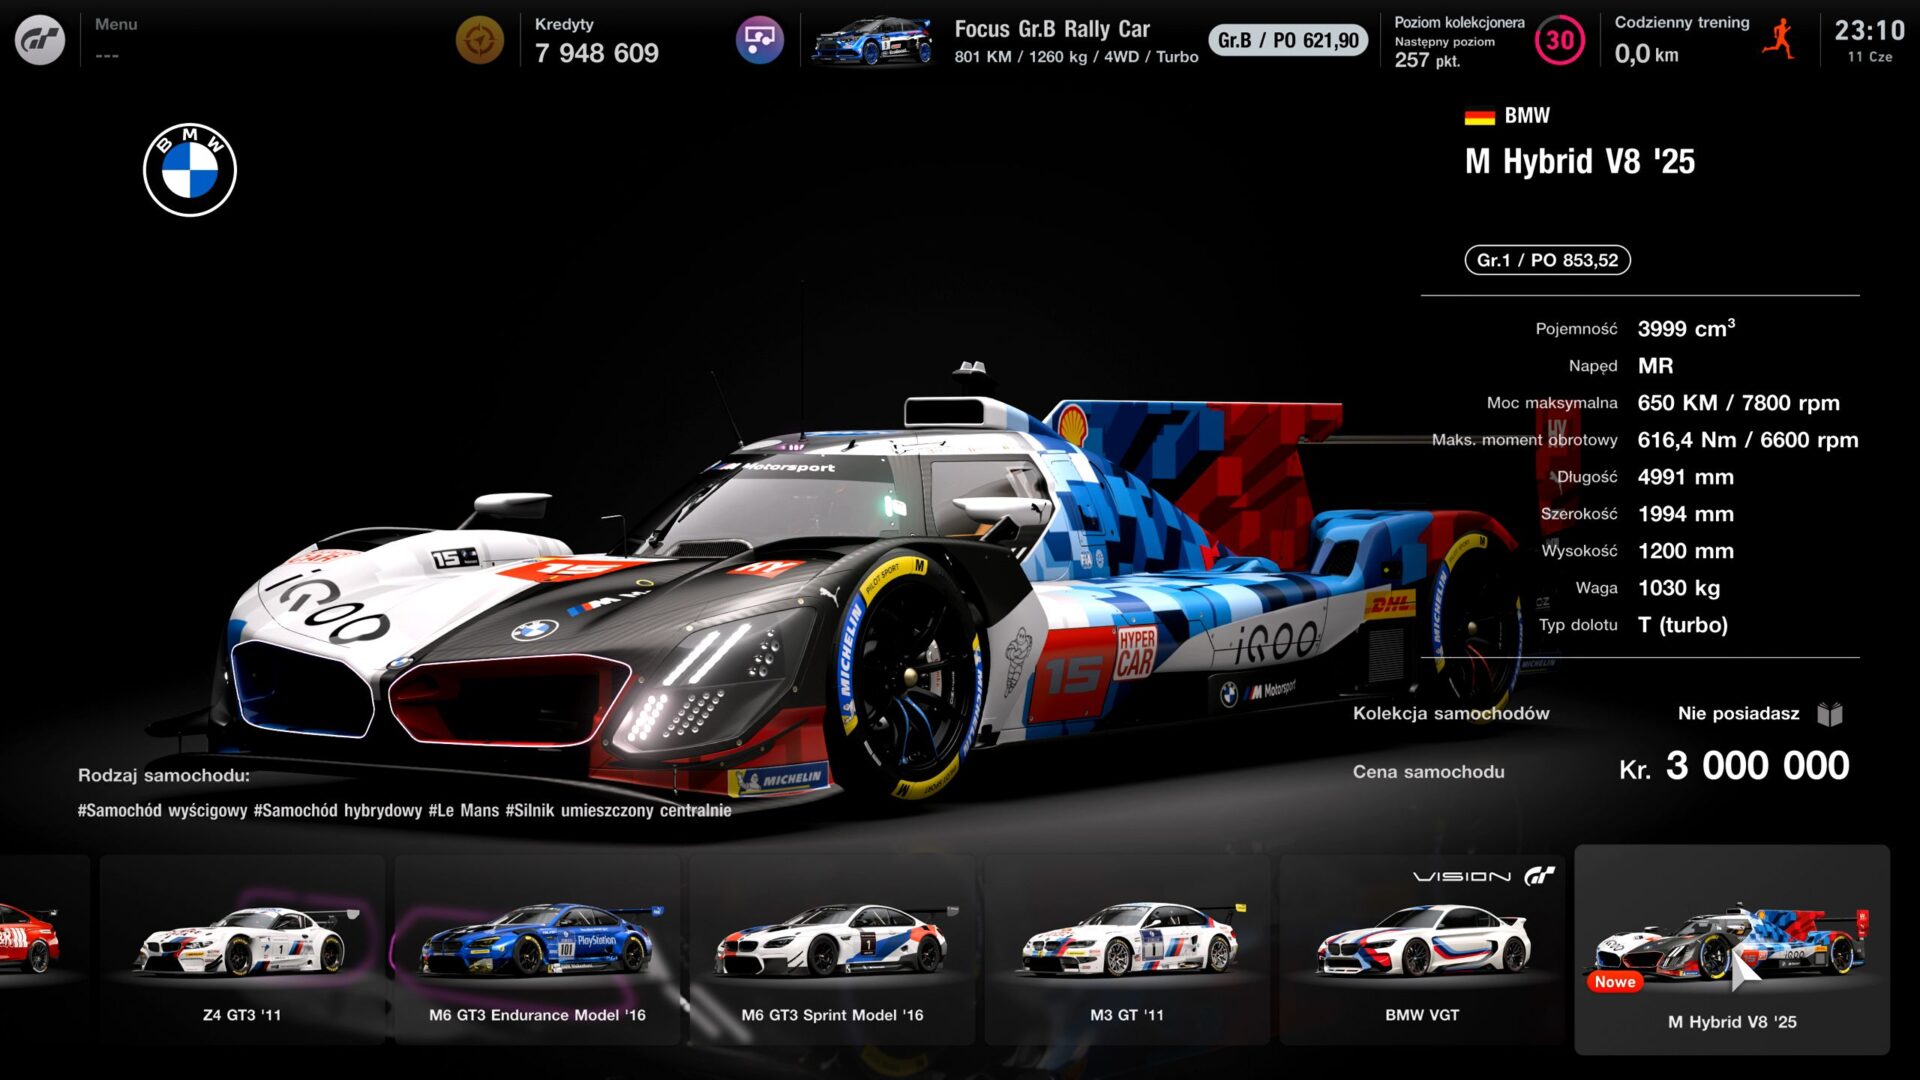Select the Gr.1 / PO 853,52 badge
This screenshot has height=1080, width=1920.
[1547, 260]
